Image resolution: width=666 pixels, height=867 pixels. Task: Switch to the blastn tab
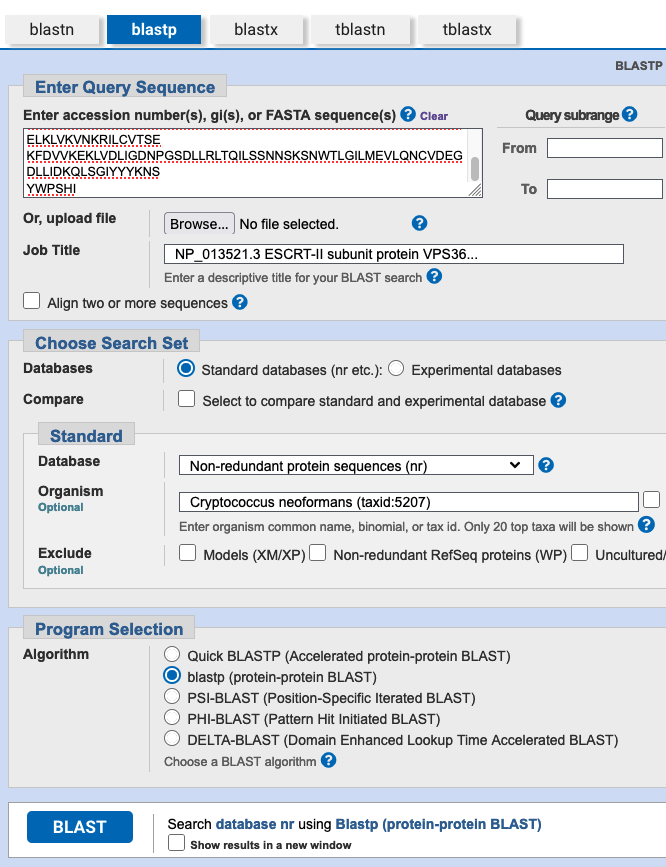52,29
